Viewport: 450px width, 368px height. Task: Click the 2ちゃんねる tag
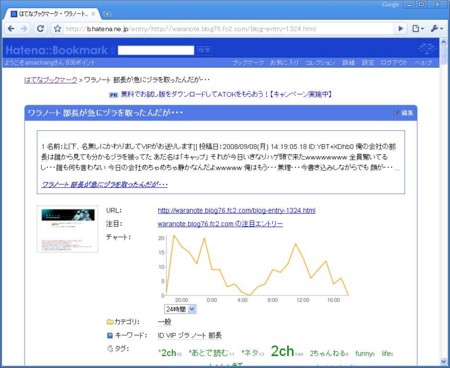pyautogui.click(x=327, y=353)
